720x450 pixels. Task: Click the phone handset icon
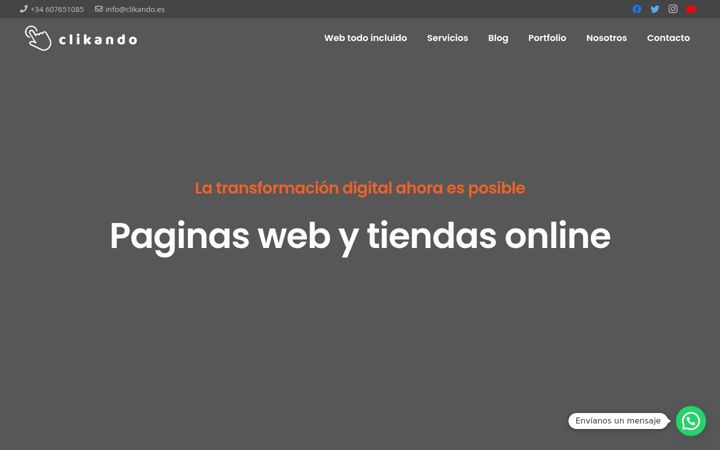[x=24, y=9]
